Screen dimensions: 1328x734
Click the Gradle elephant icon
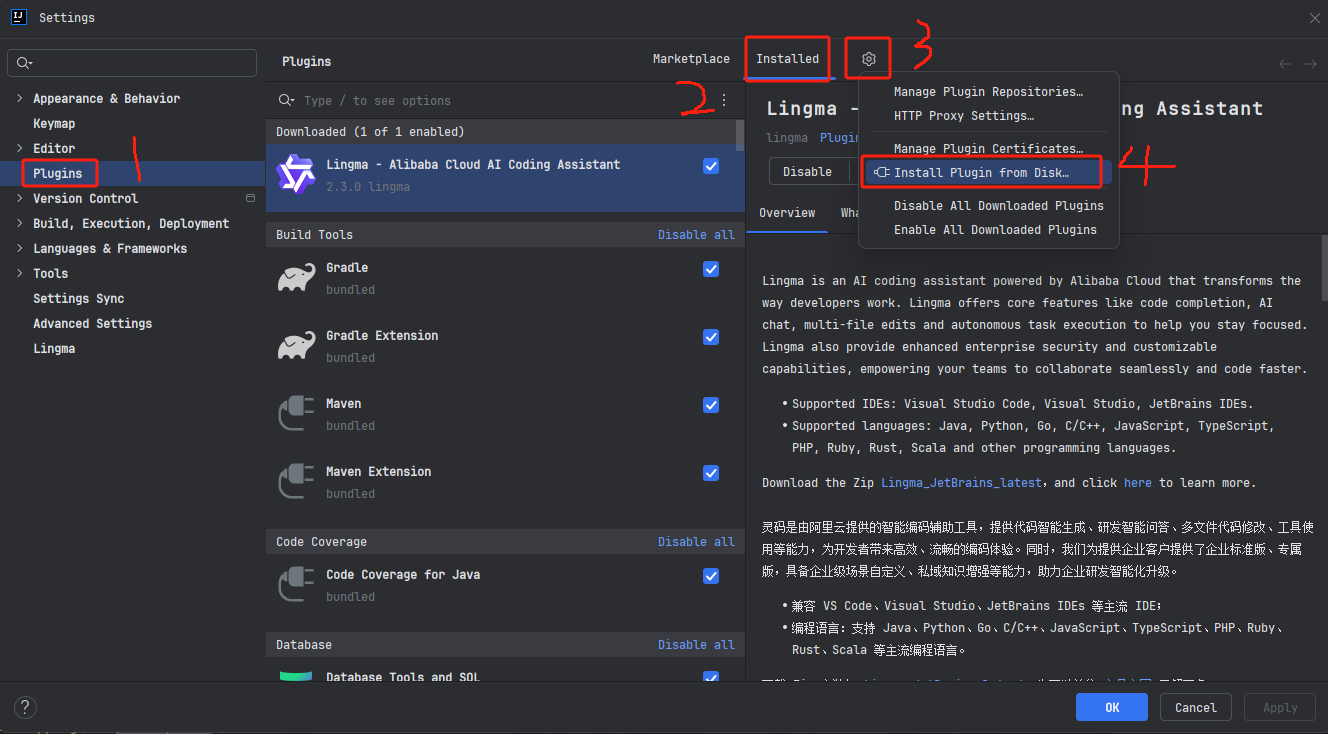[x=296, y=278]
